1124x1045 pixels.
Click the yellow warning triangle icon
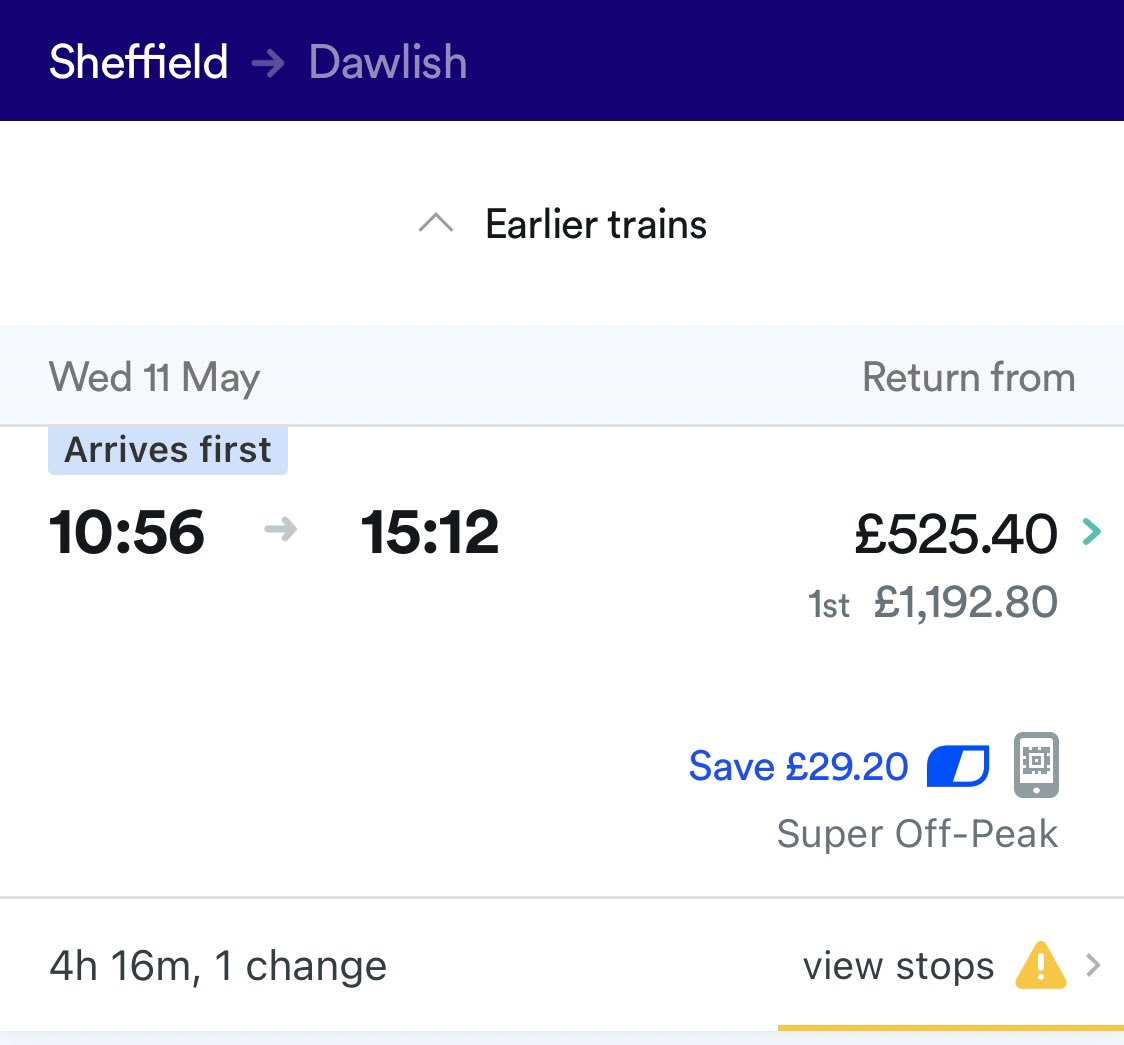tap(1040, 966)
